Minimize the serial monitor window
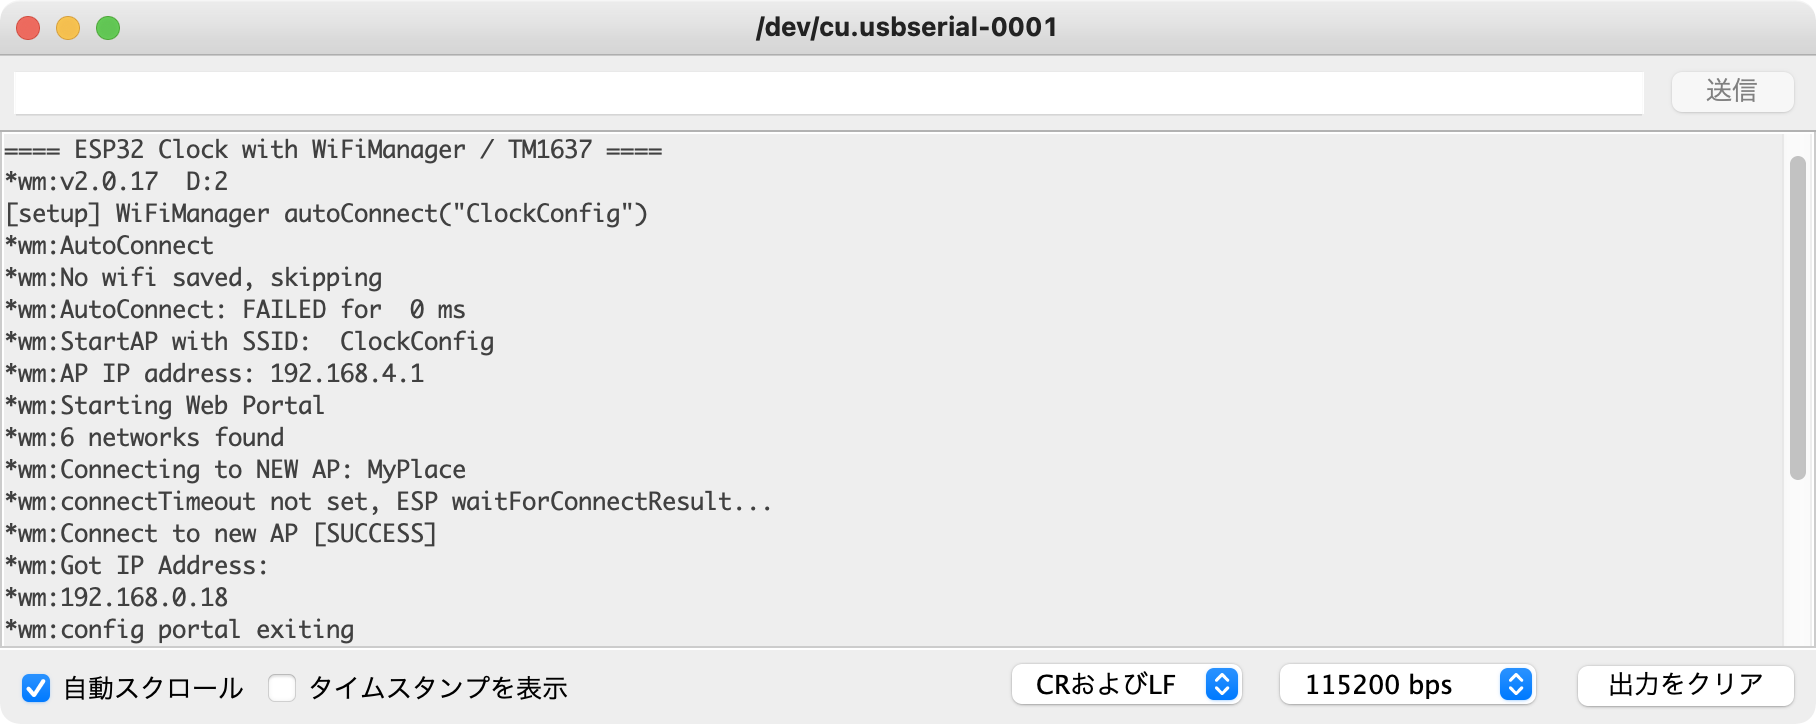This screenshot has width=1816, height=724. pyautogui.click(x=68, y=28)
